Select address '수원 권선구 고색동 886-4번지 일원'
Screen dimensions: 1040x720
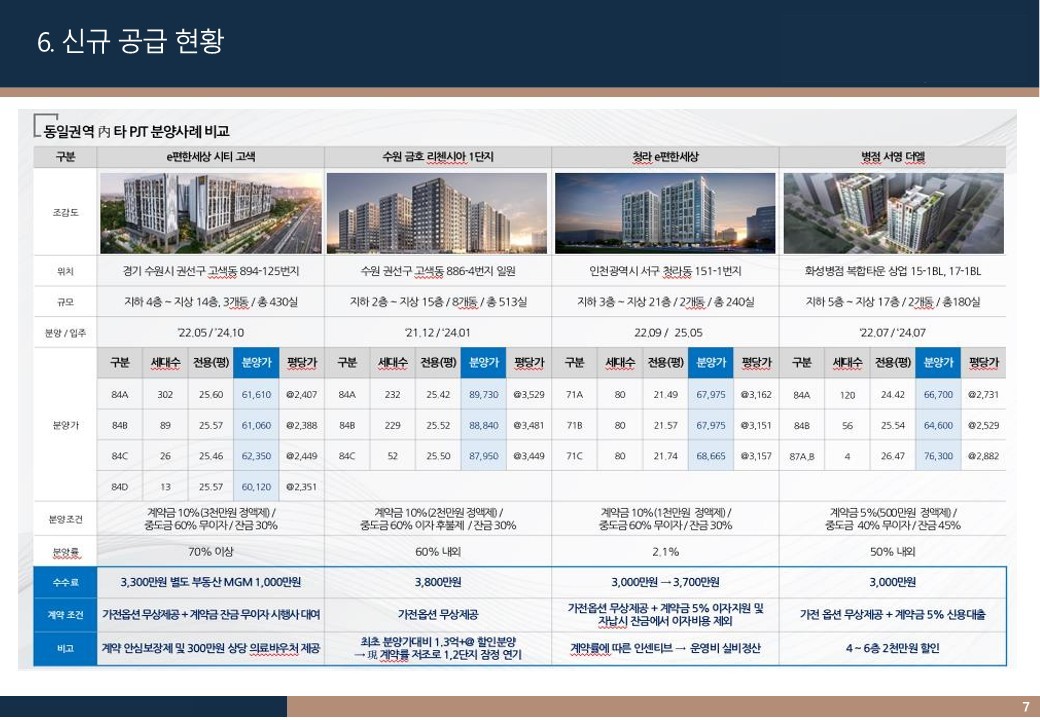[x=438, y=271]
